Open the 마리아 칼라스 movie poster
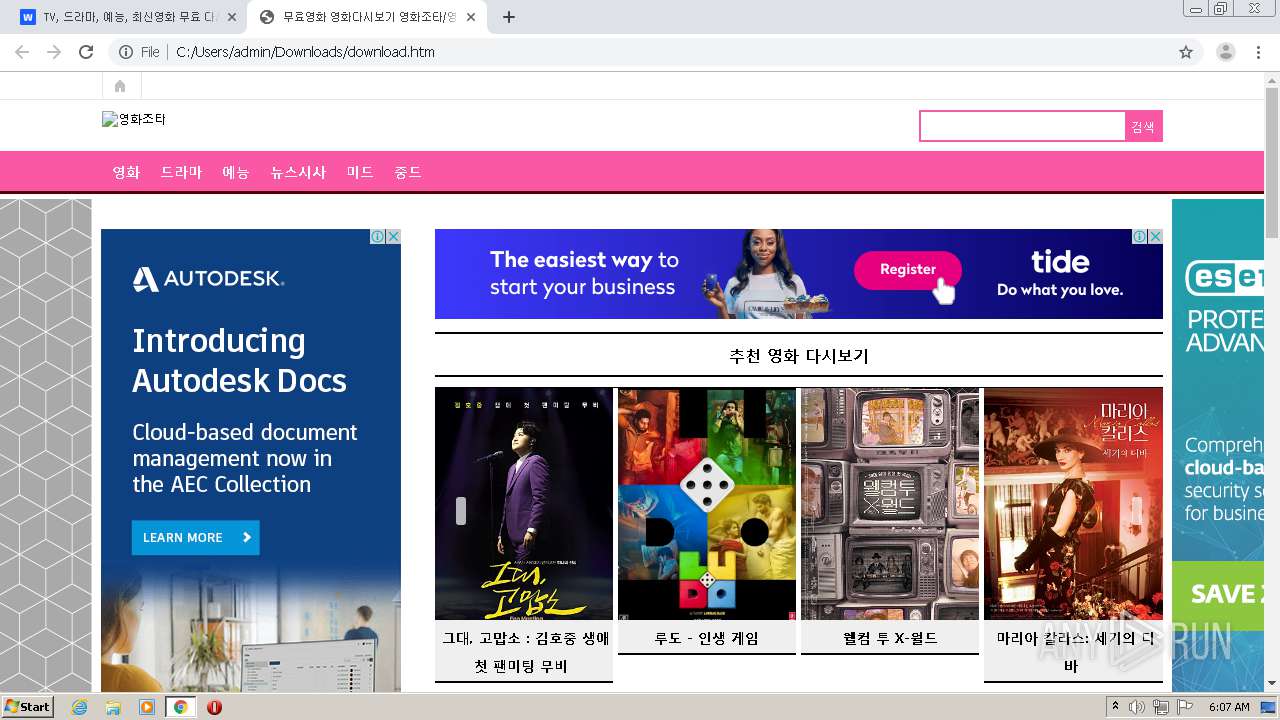 (x=1073, y=504)
